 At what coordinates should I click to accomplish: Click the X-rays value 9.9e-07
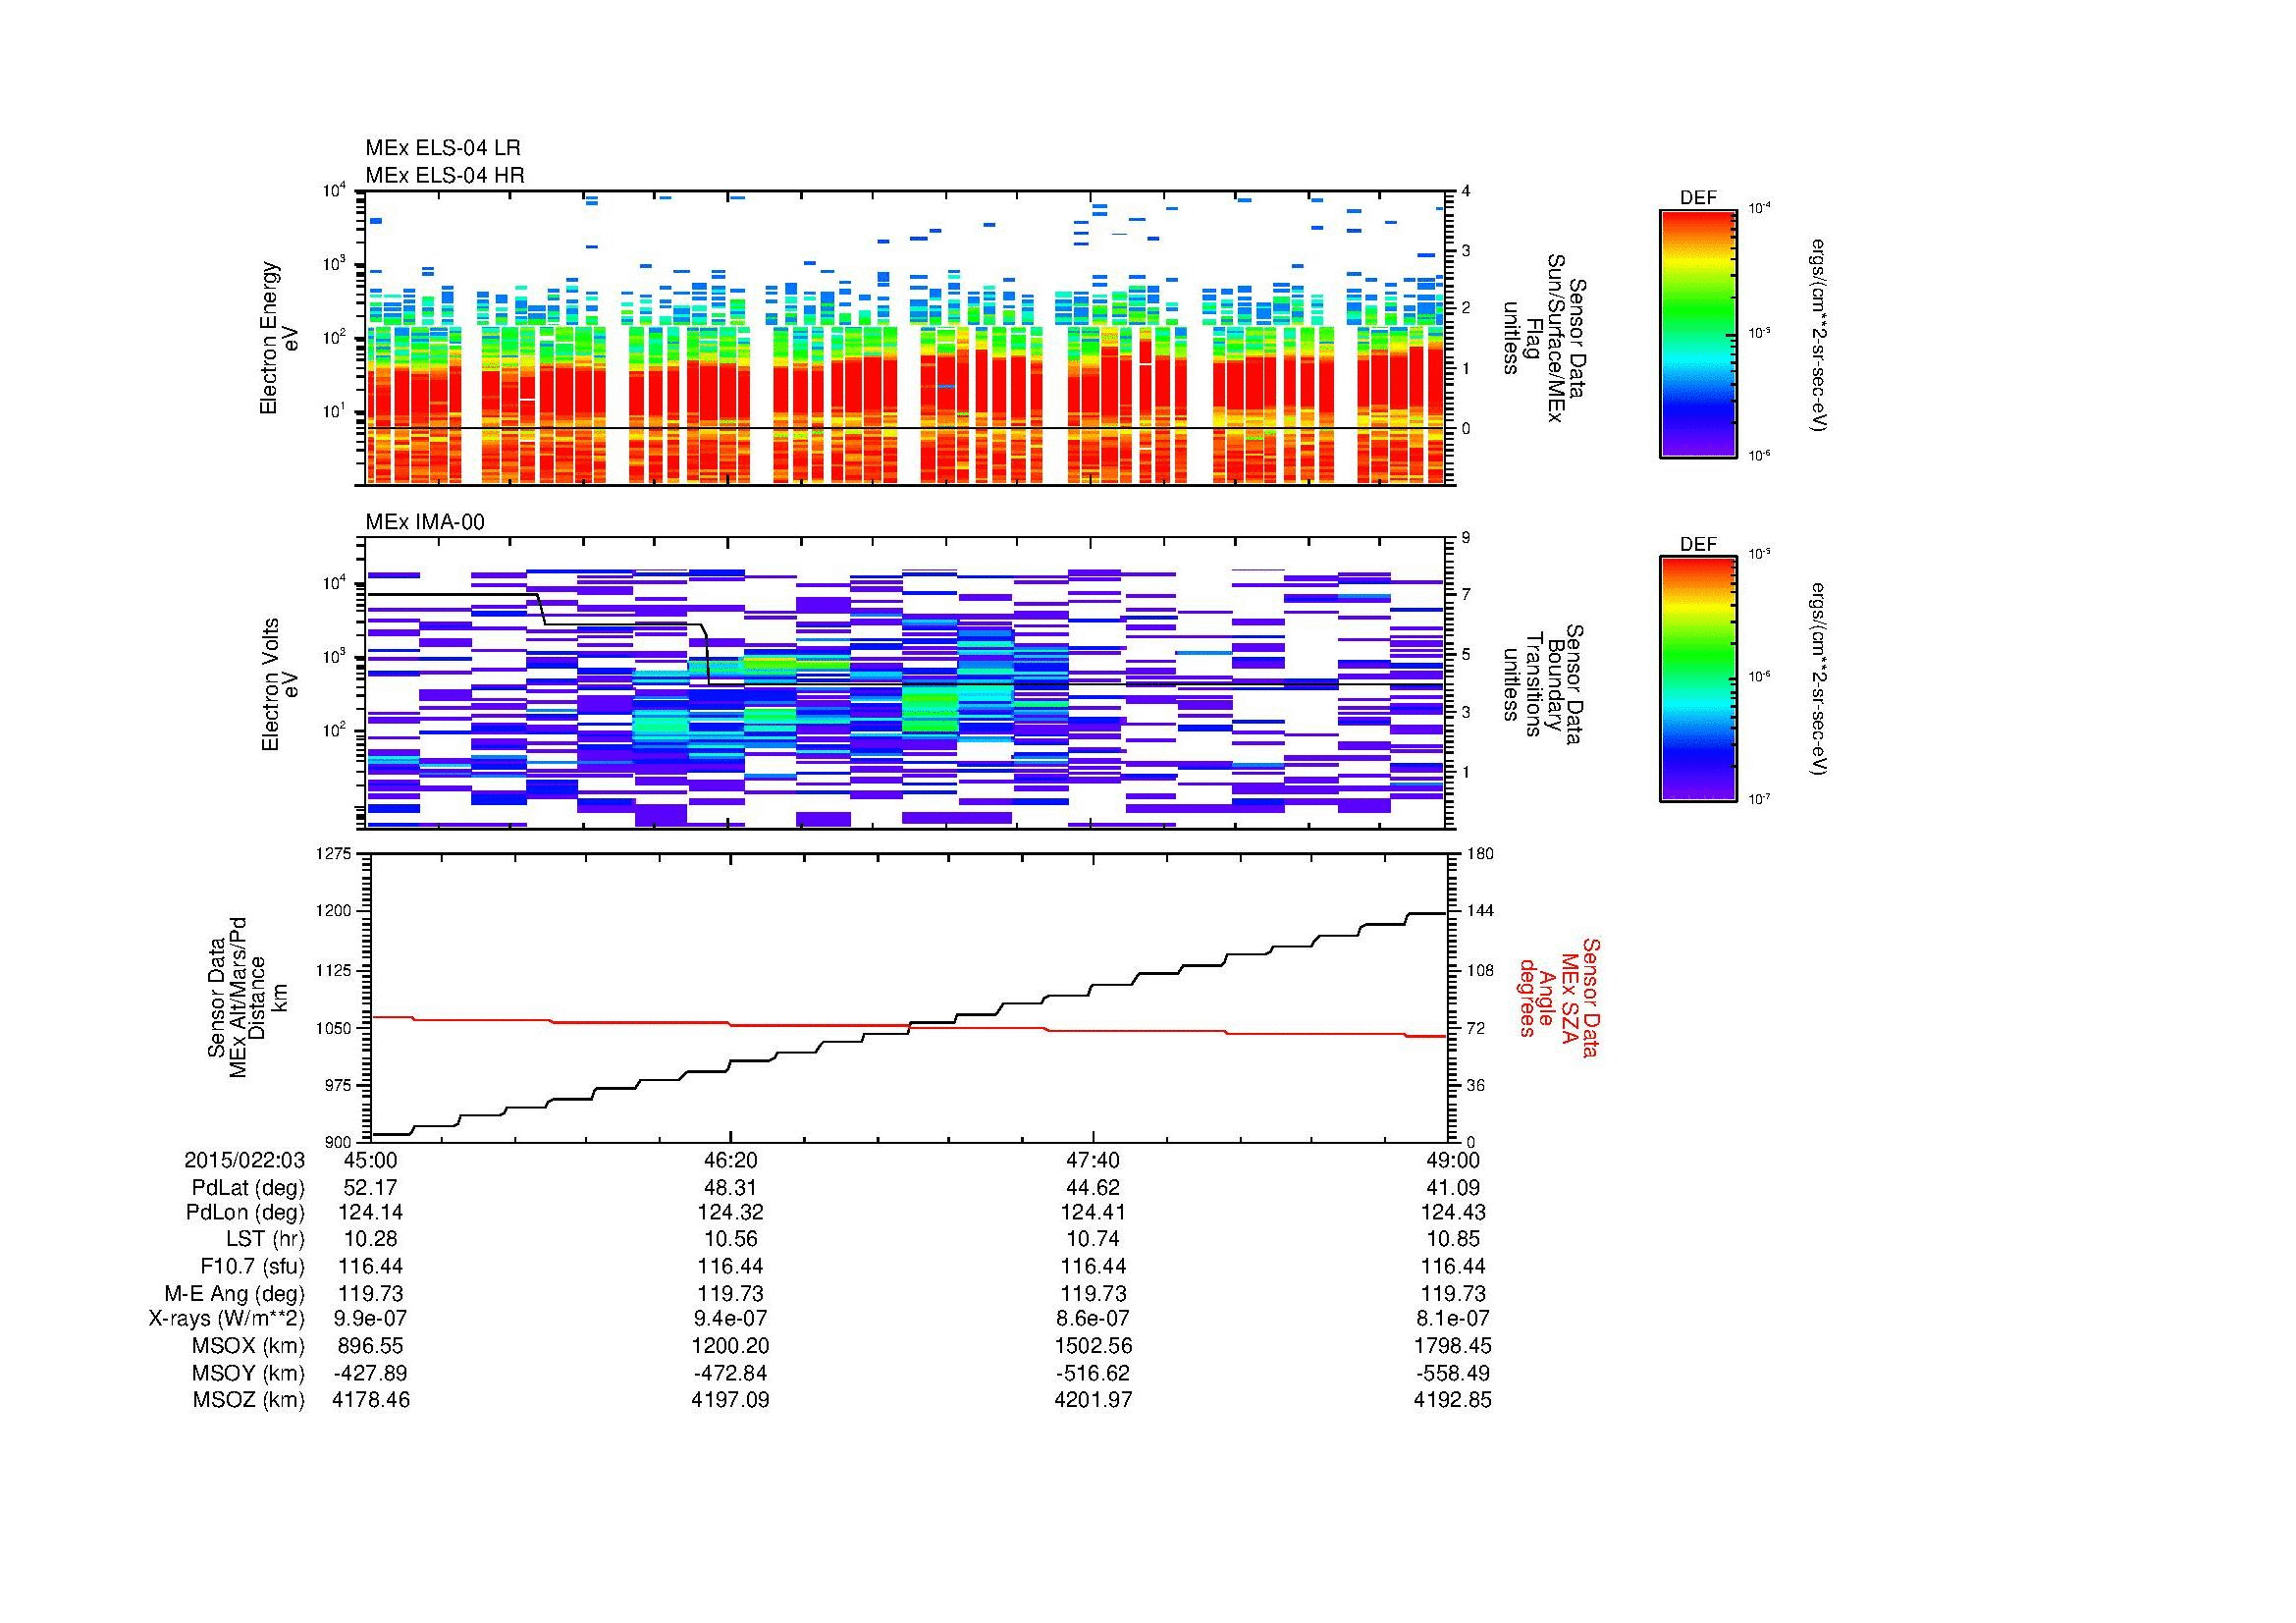(371, 1319)
